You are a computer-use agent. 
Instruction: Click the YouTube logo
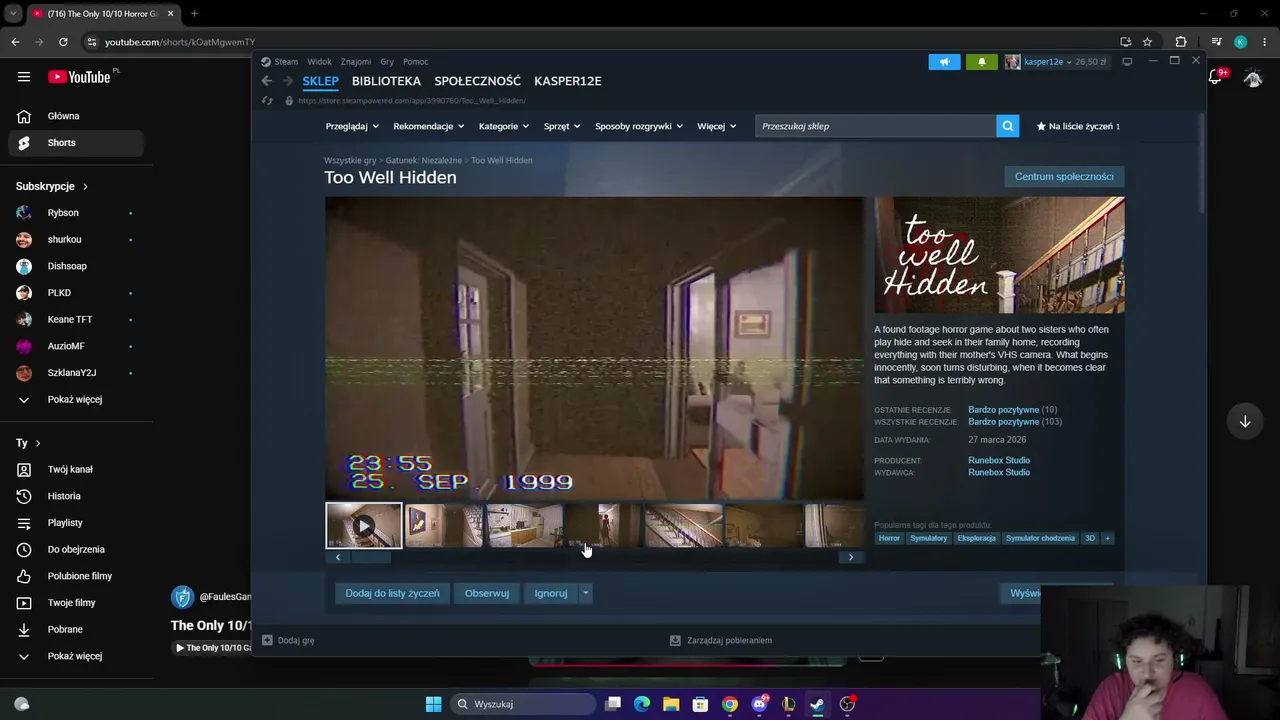tap(79, 77)
